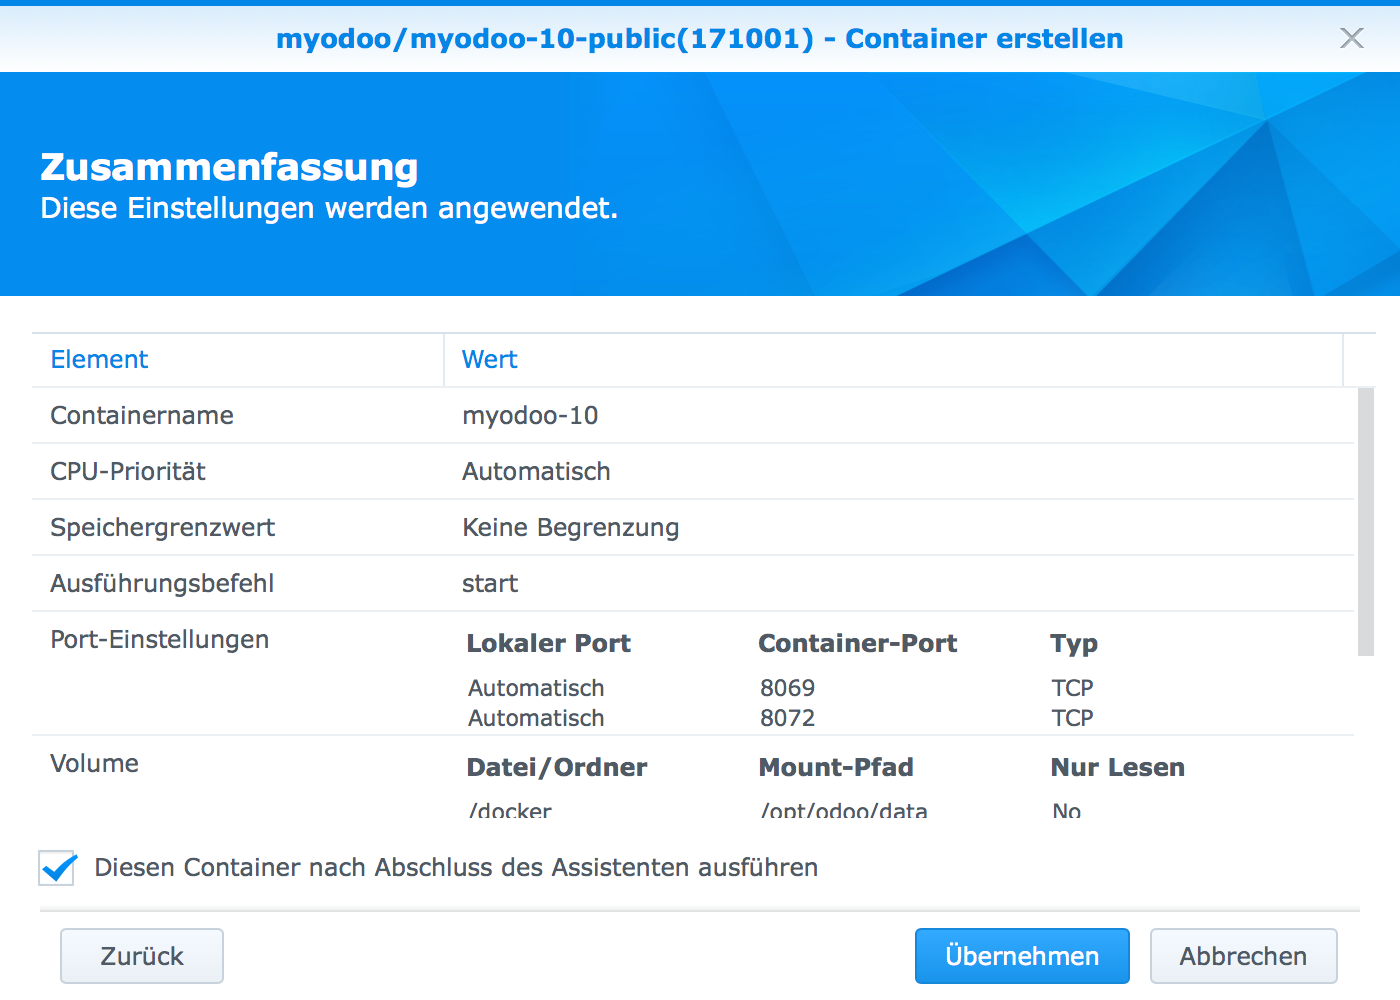Select container port 8069
1400x1000 pixels.
787,688
